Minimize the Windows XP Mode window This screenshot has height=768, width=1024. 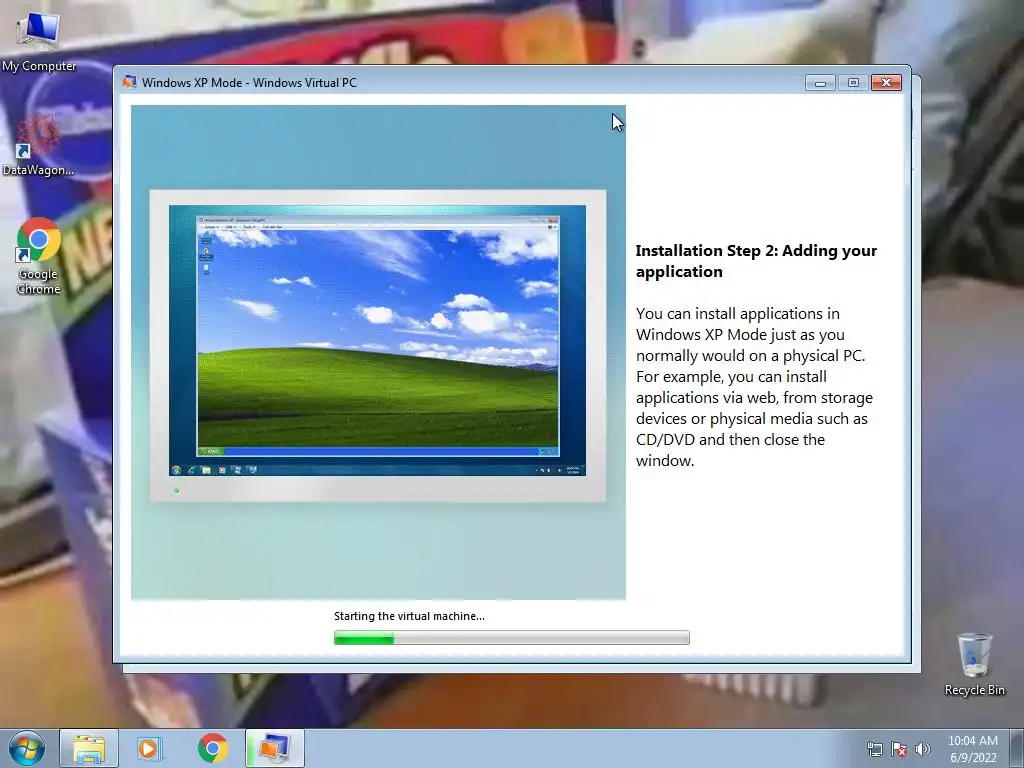820,83
